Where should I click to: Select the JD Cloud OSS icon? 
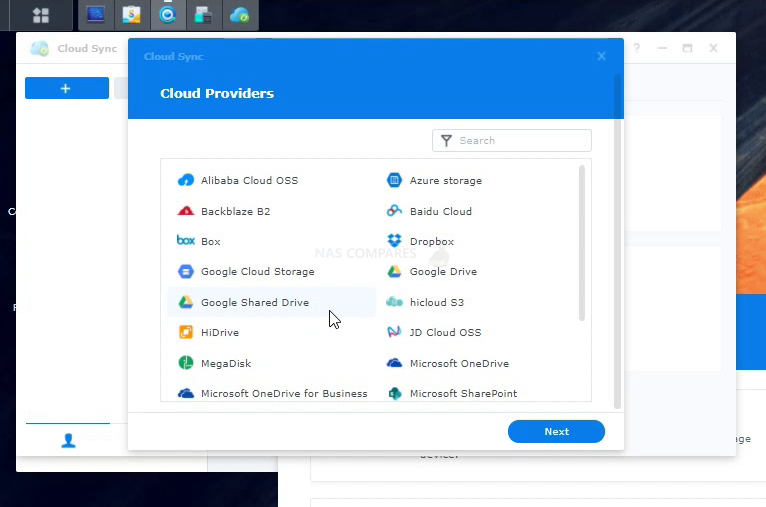(x=394, y=332)
